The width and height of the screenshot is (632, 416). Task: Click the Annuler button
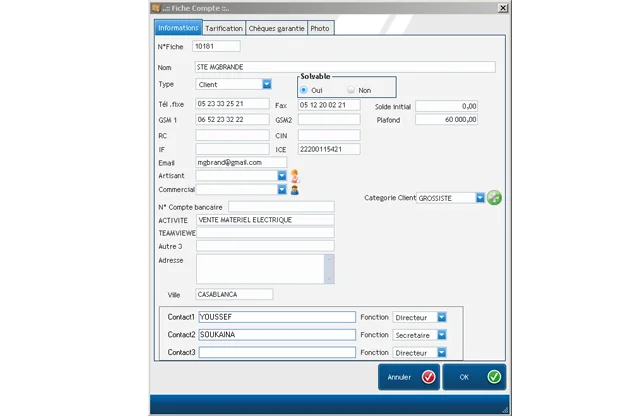408,377
